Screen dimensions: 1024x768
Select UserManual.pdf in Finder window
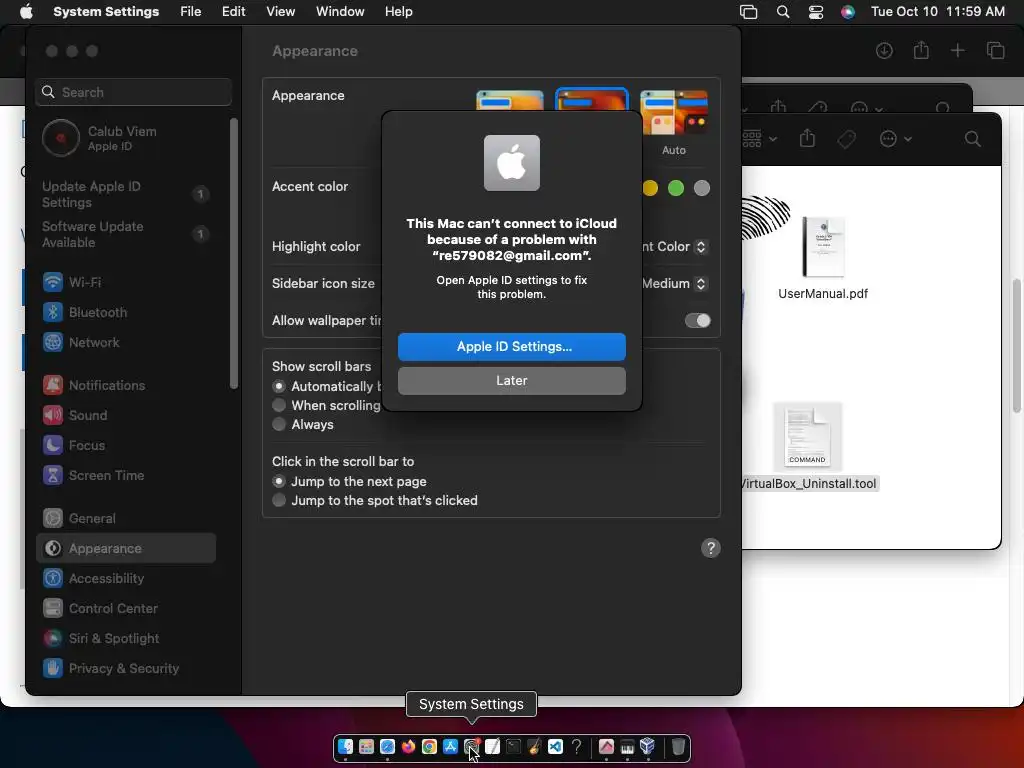823,259
